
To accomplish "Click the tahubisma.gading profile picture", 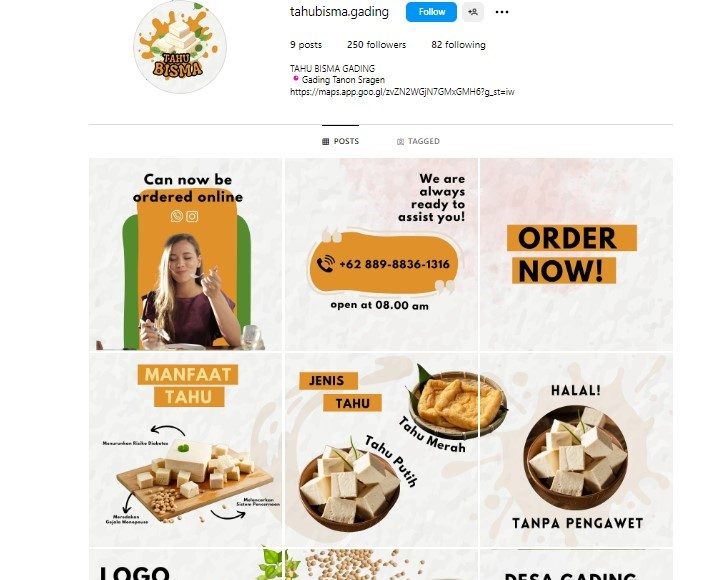I will pyautogui.click(x=180, y=47).
